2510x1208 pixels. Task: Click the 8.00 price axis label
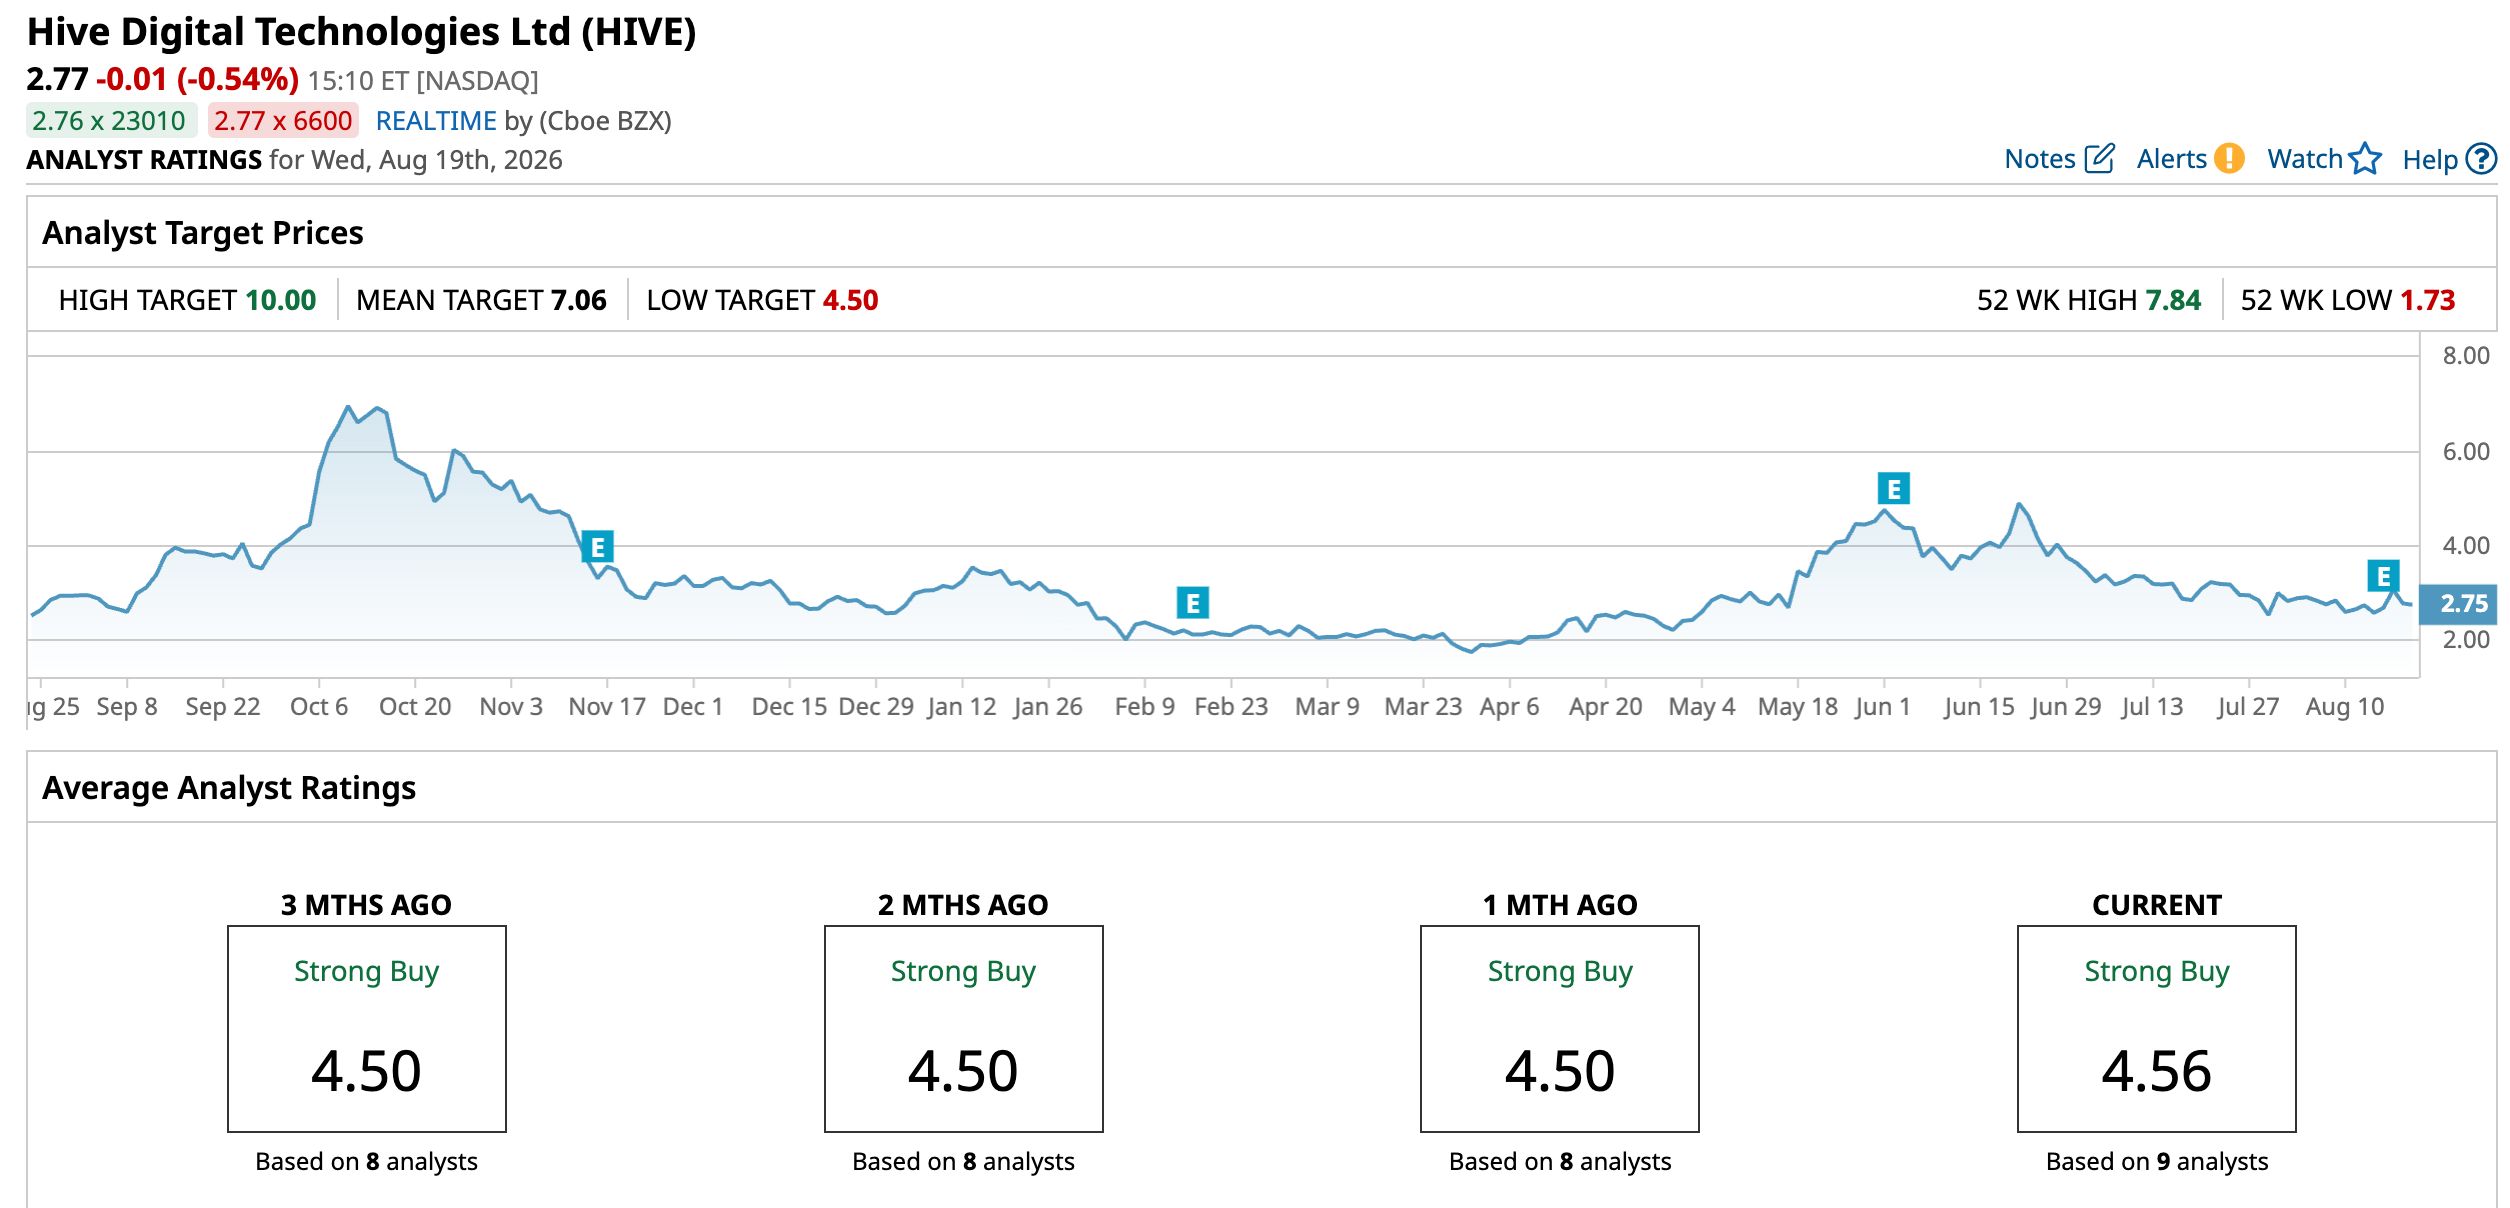pos(2466,356)
